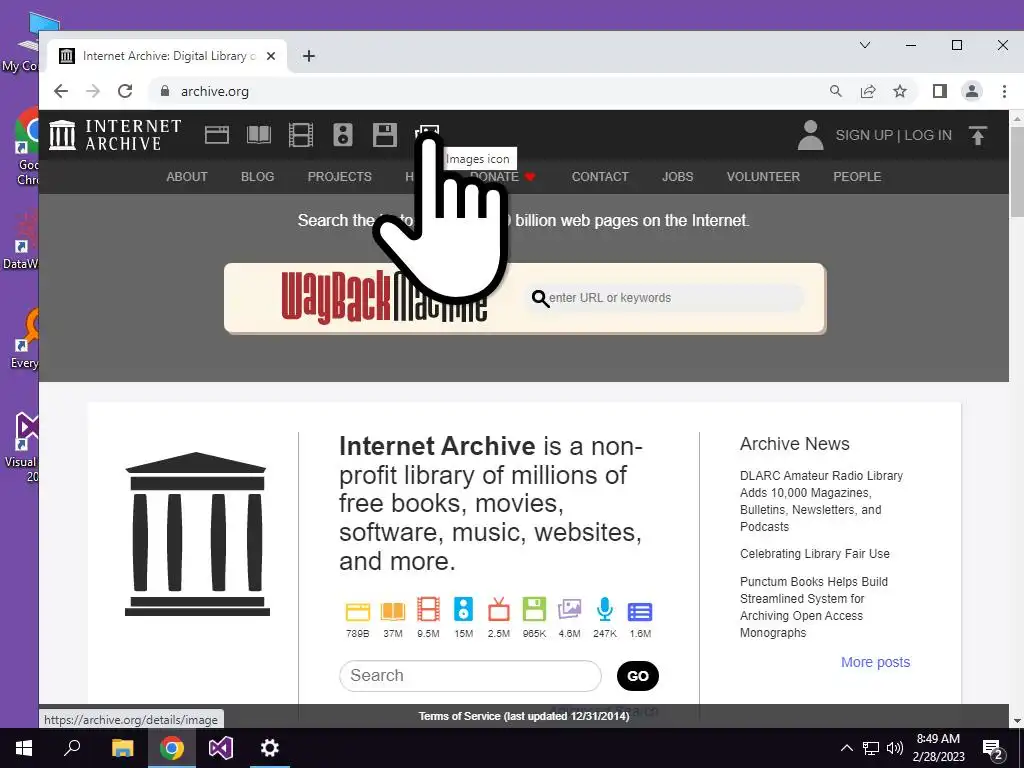The height and width of the screenshot is (768, 1024).
Task: Click the Wayback Machine URL search field
Action: point(666,298)
